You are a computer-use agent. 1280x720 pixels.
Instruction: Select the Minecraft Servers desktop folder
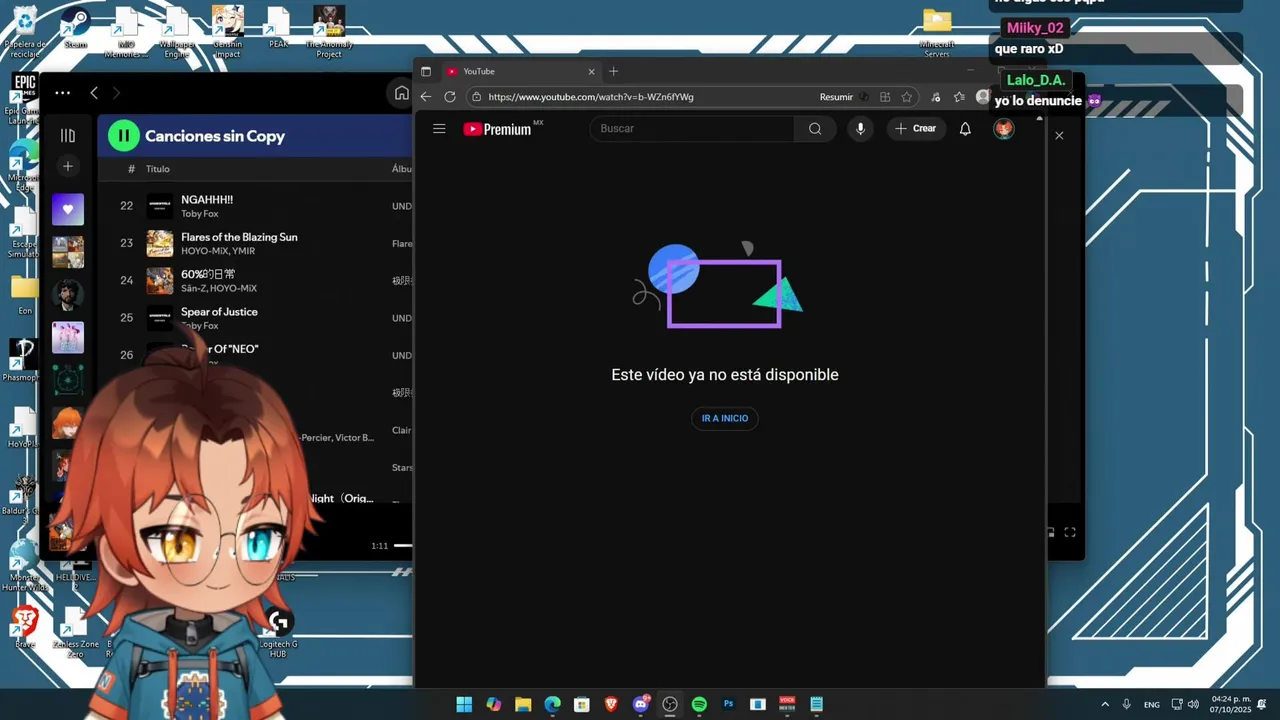click(937, 32)
